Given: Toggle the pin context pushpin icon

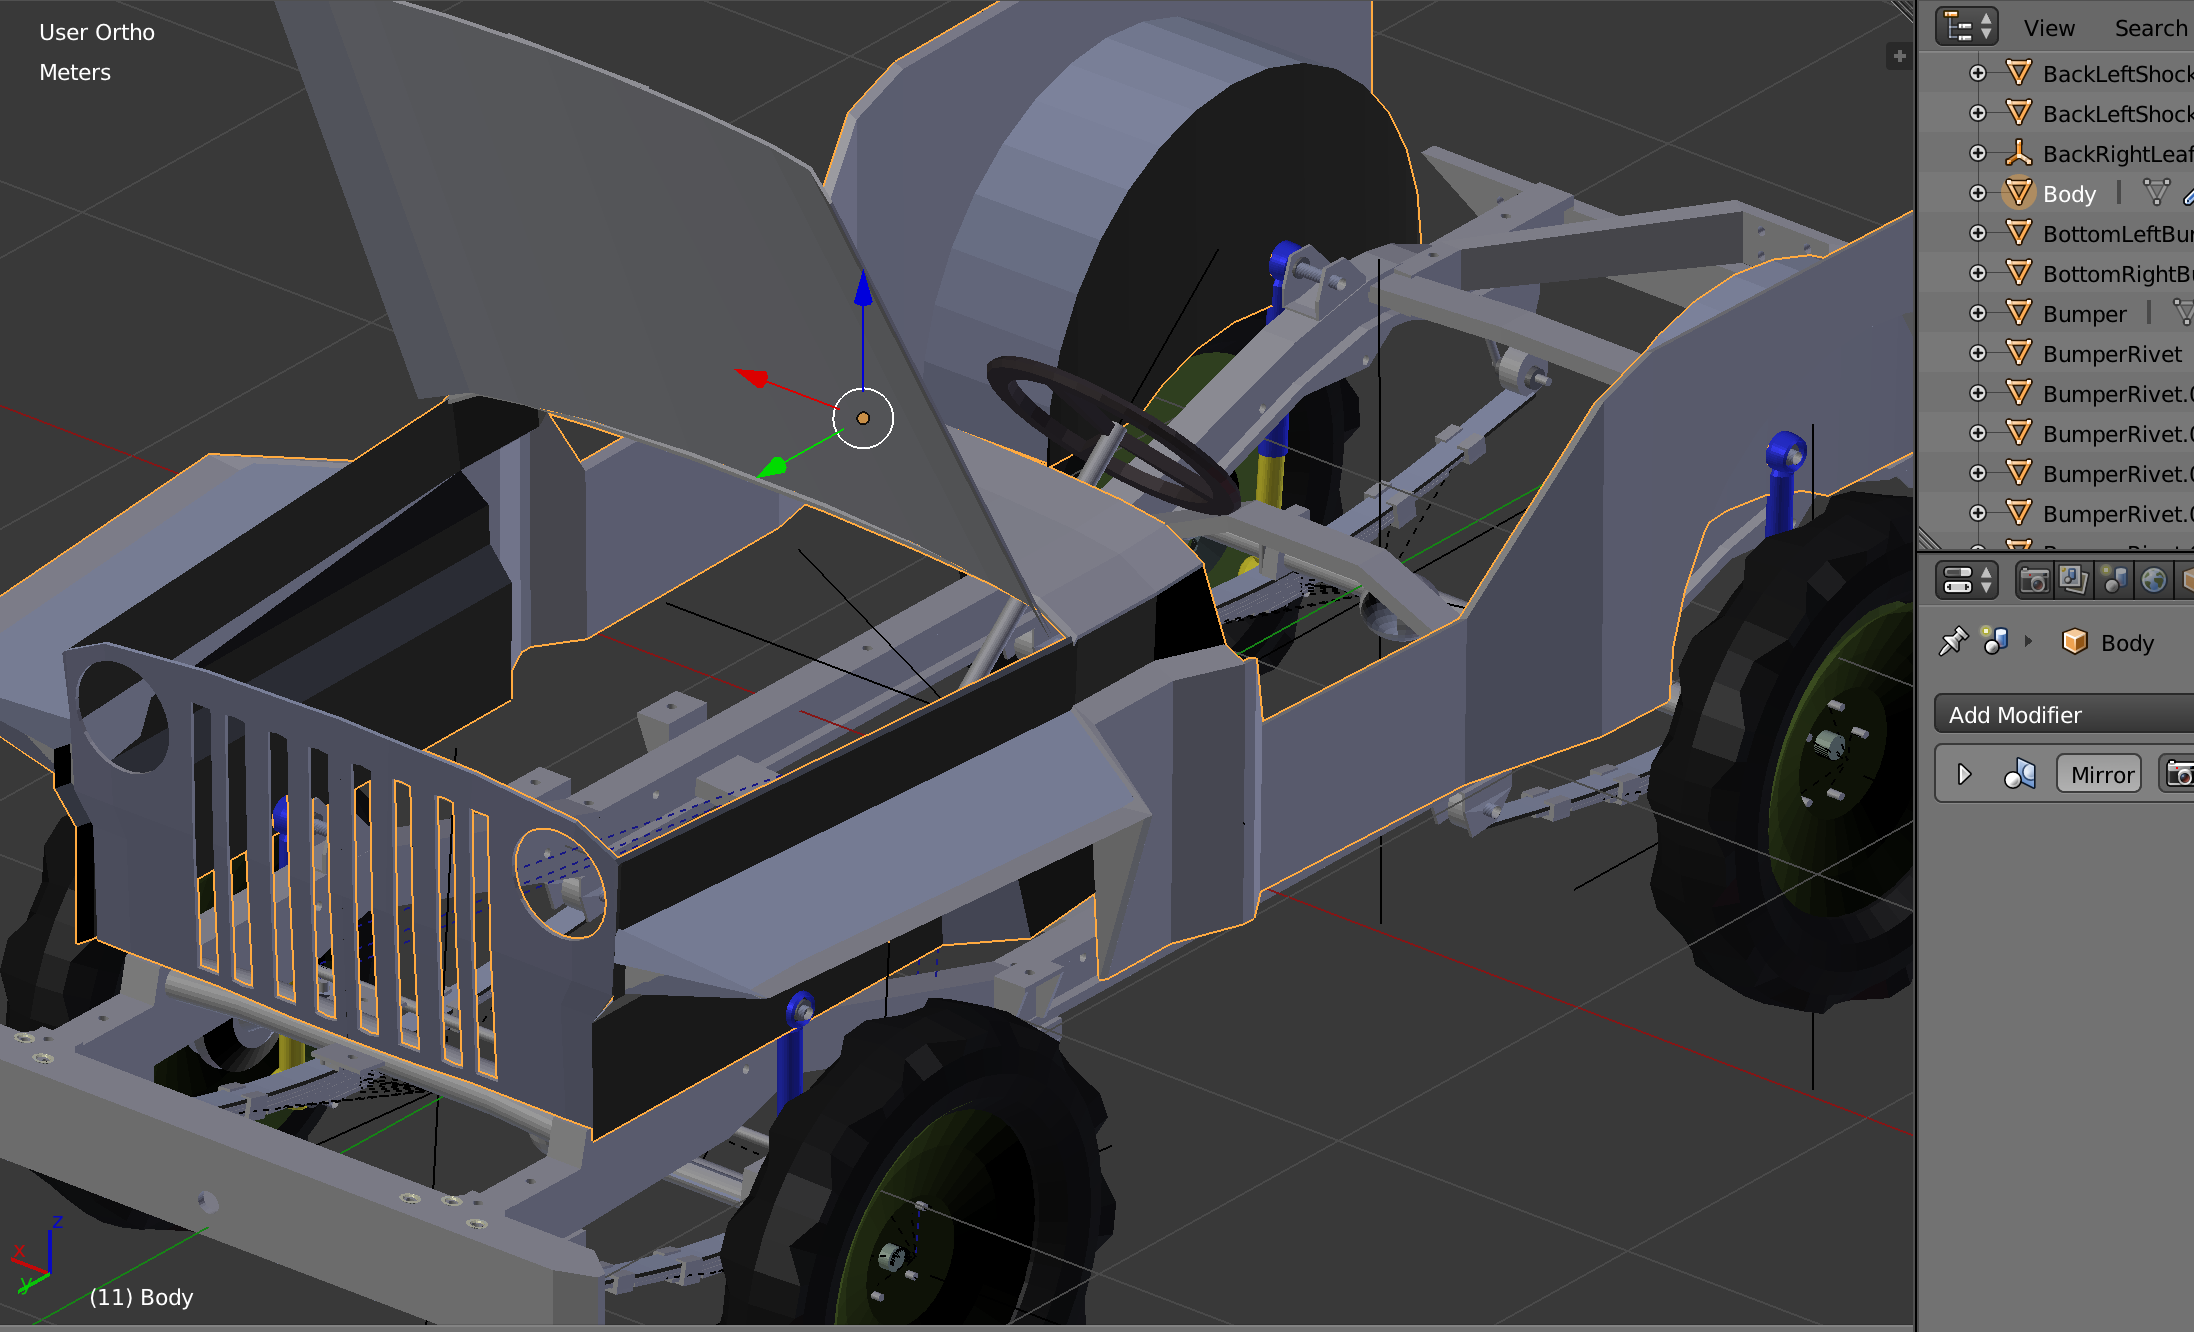Looking at the screenshot, I should 1953,642.
